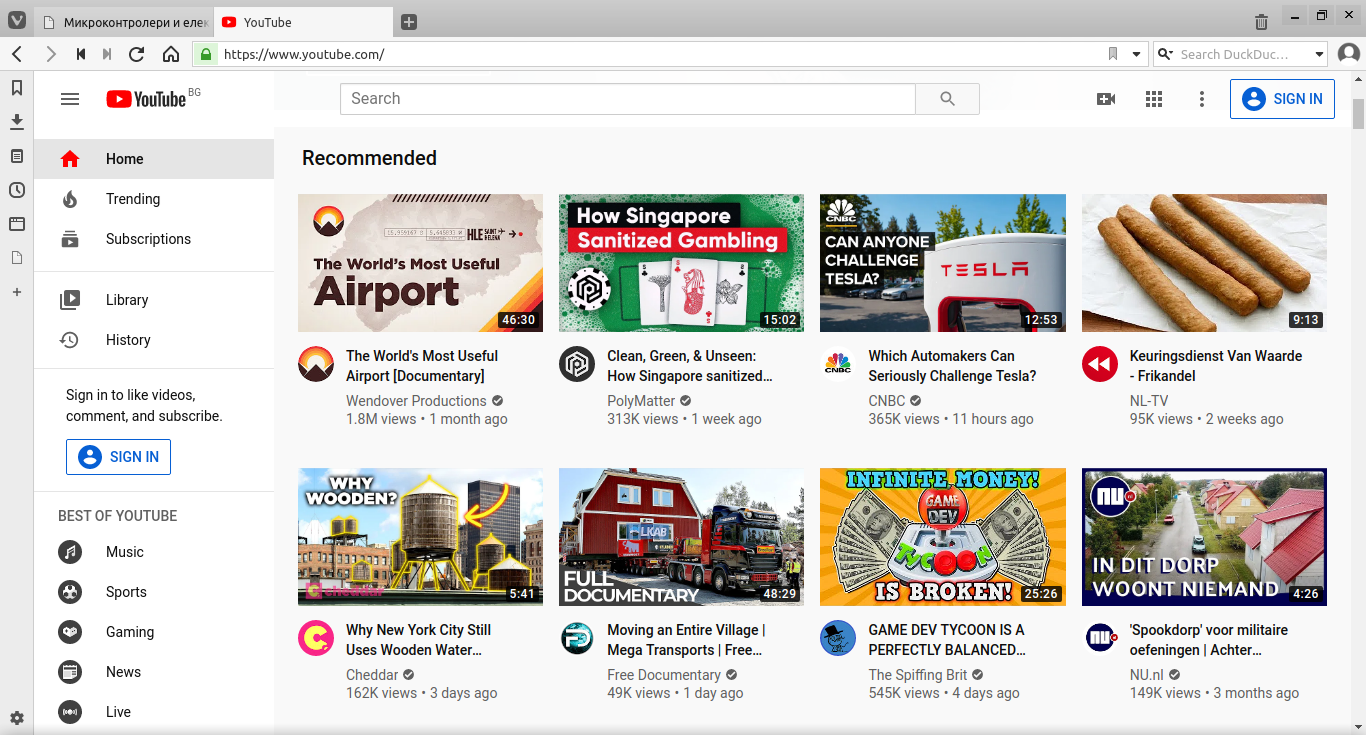Reload the current page
The width and height of the screenshot is (1366, 735).
click(137, 54)
